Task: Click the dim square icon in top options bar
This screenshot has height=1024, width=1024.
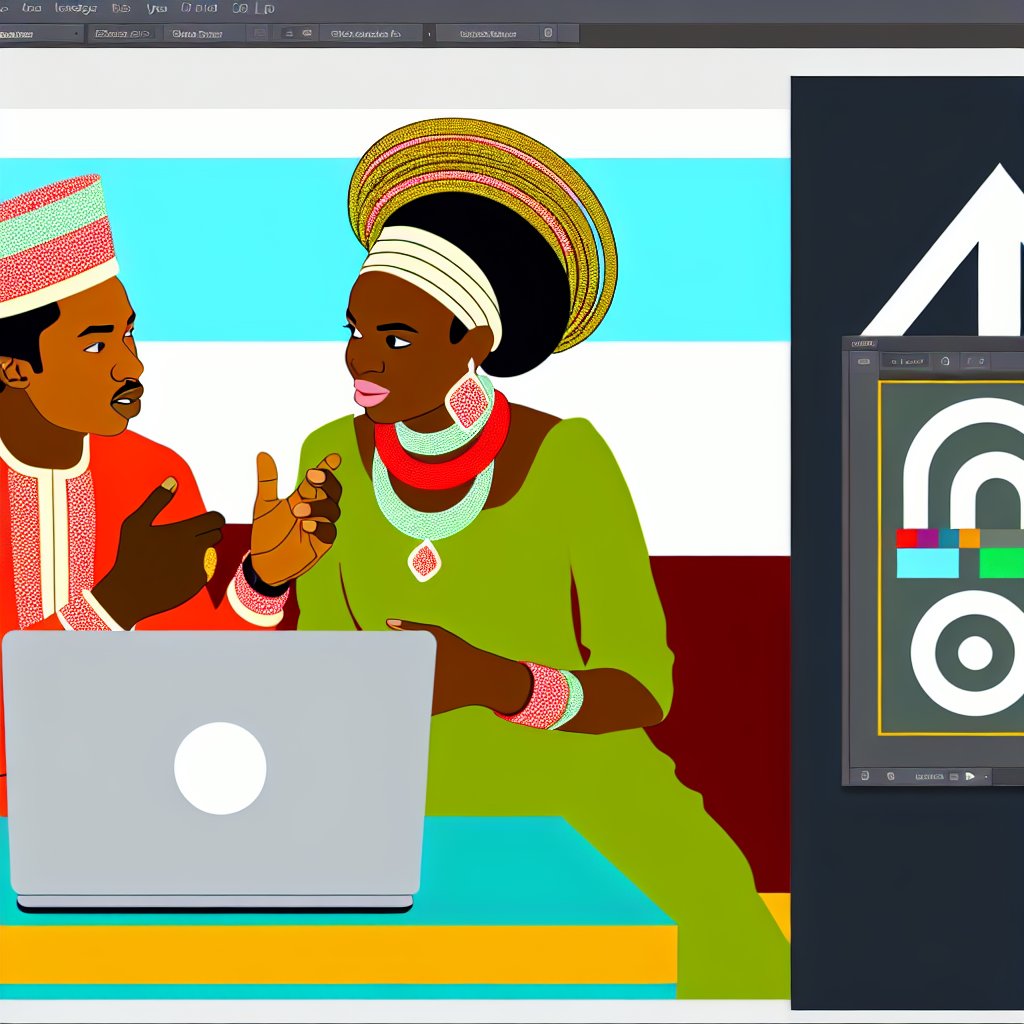Action: coord(260,33)
